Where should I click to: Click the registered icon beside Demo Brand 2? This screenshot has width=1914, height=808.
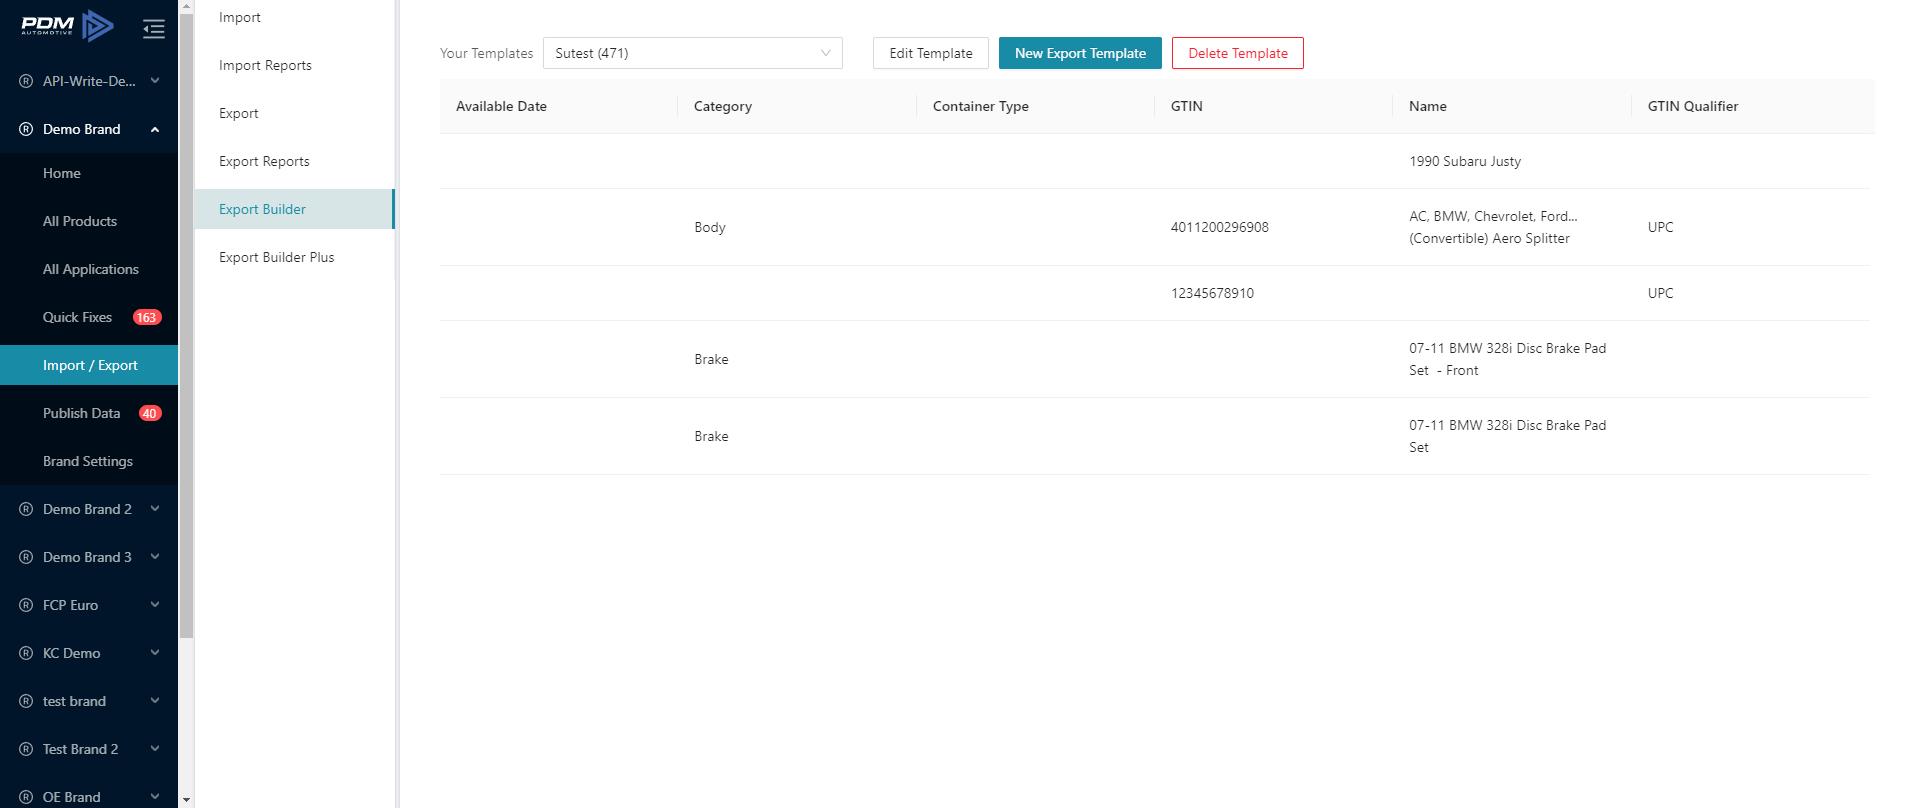click(x=26, y=509)
